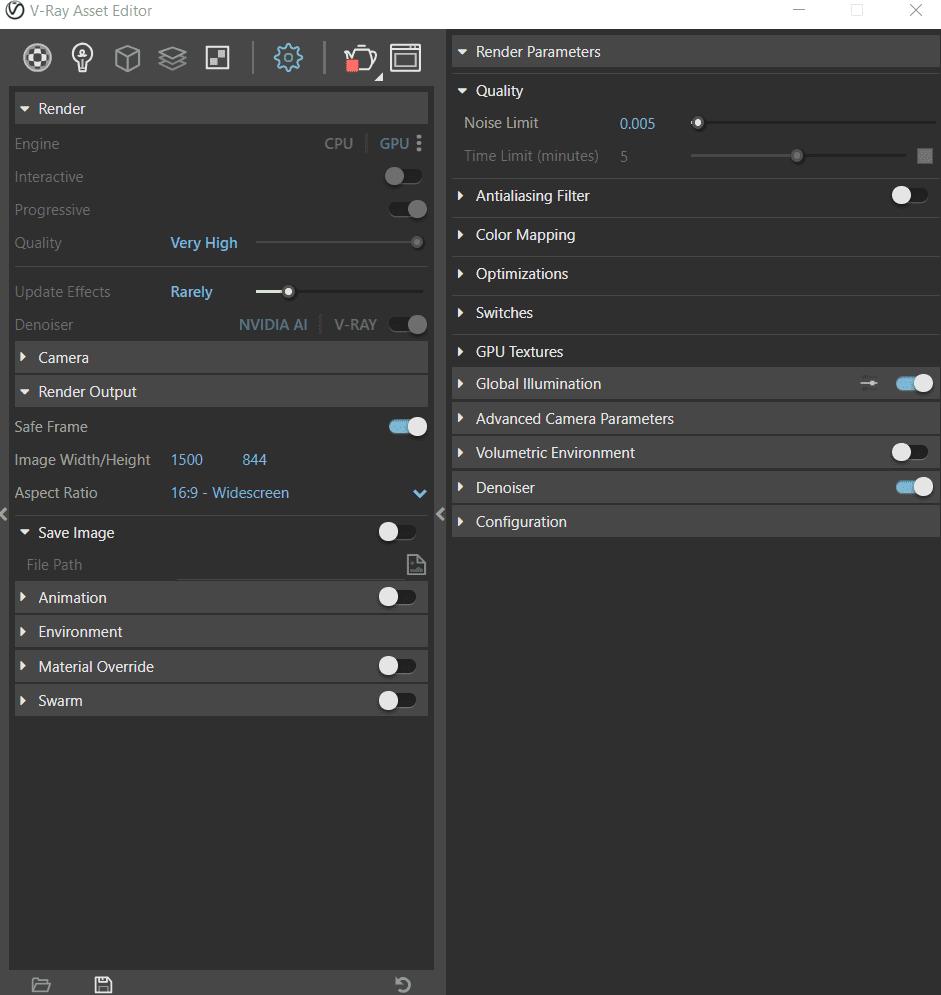Expand the Camera section
Viewport: 941px width, 995px height.
63,358
